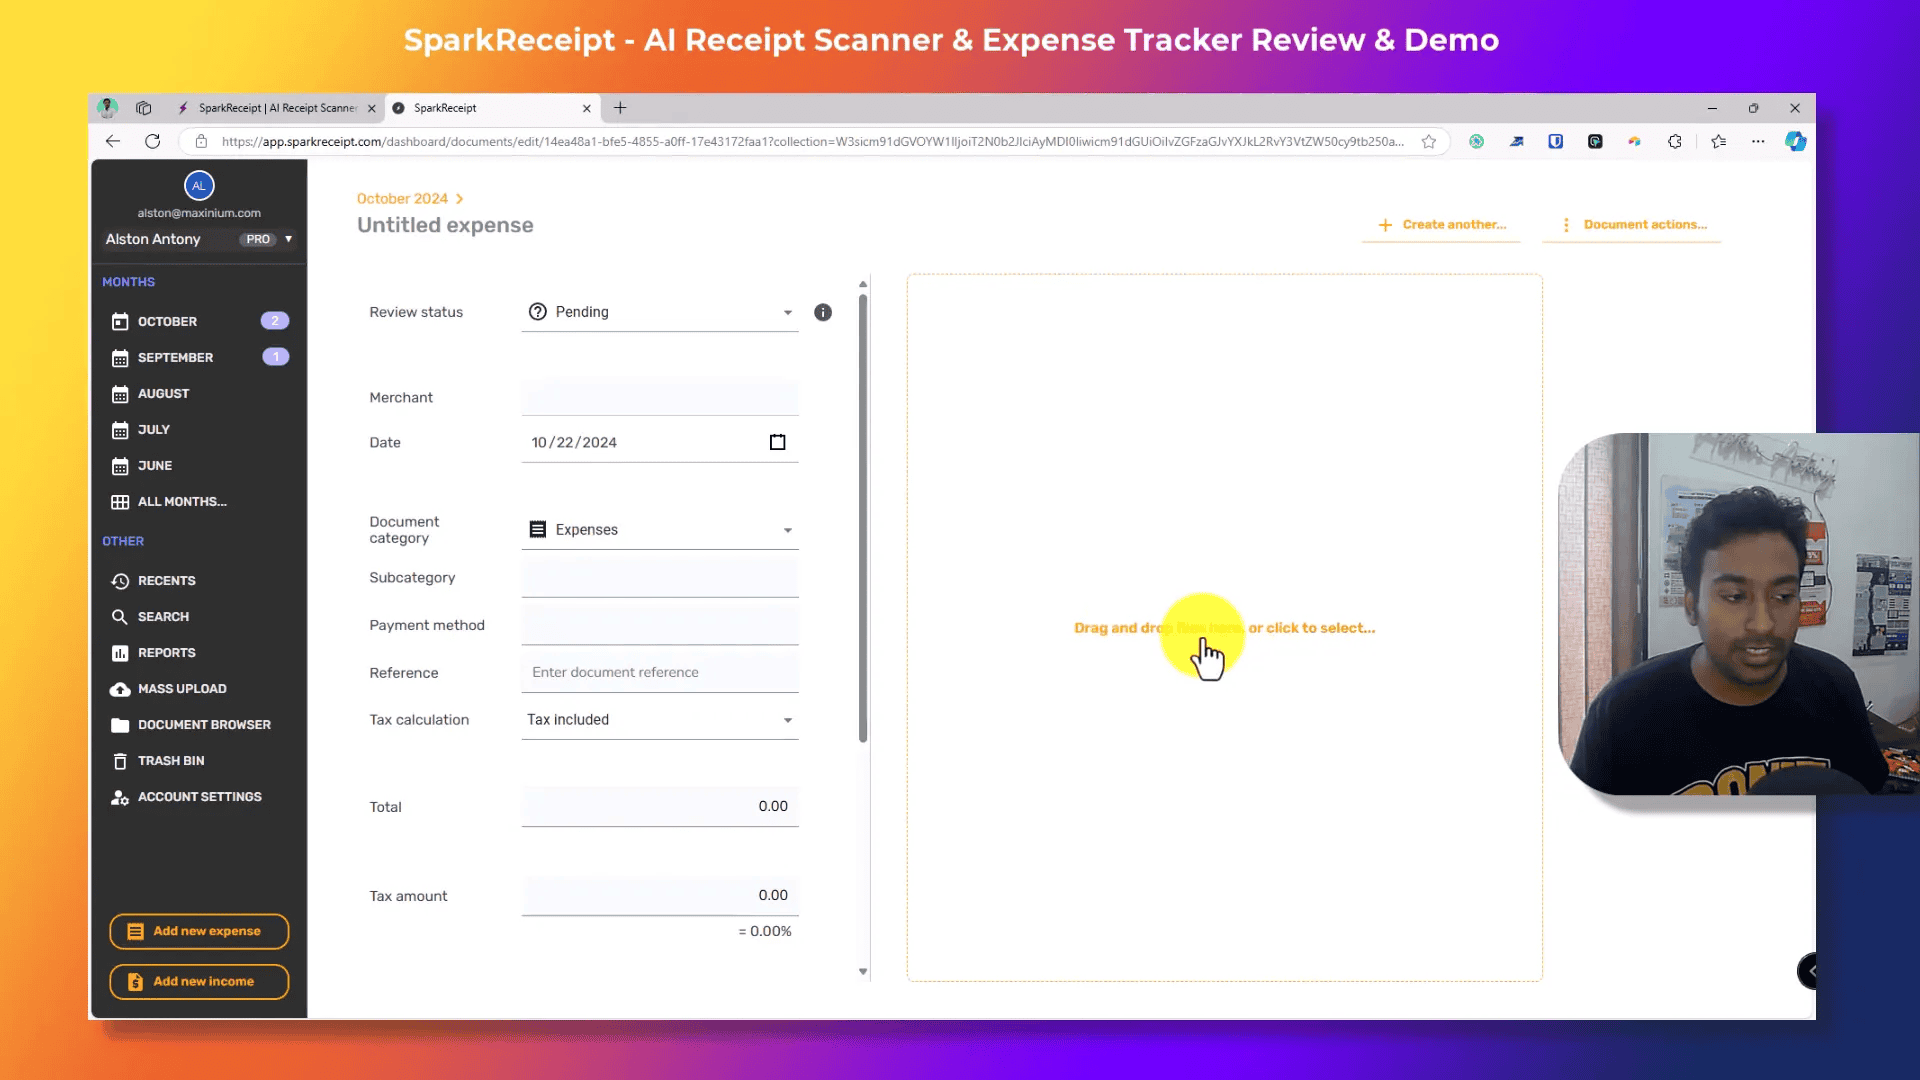Viewport: 1920px width, 1080px height.
Task: Click the Reference input field
Action: (x=660, y=673)
